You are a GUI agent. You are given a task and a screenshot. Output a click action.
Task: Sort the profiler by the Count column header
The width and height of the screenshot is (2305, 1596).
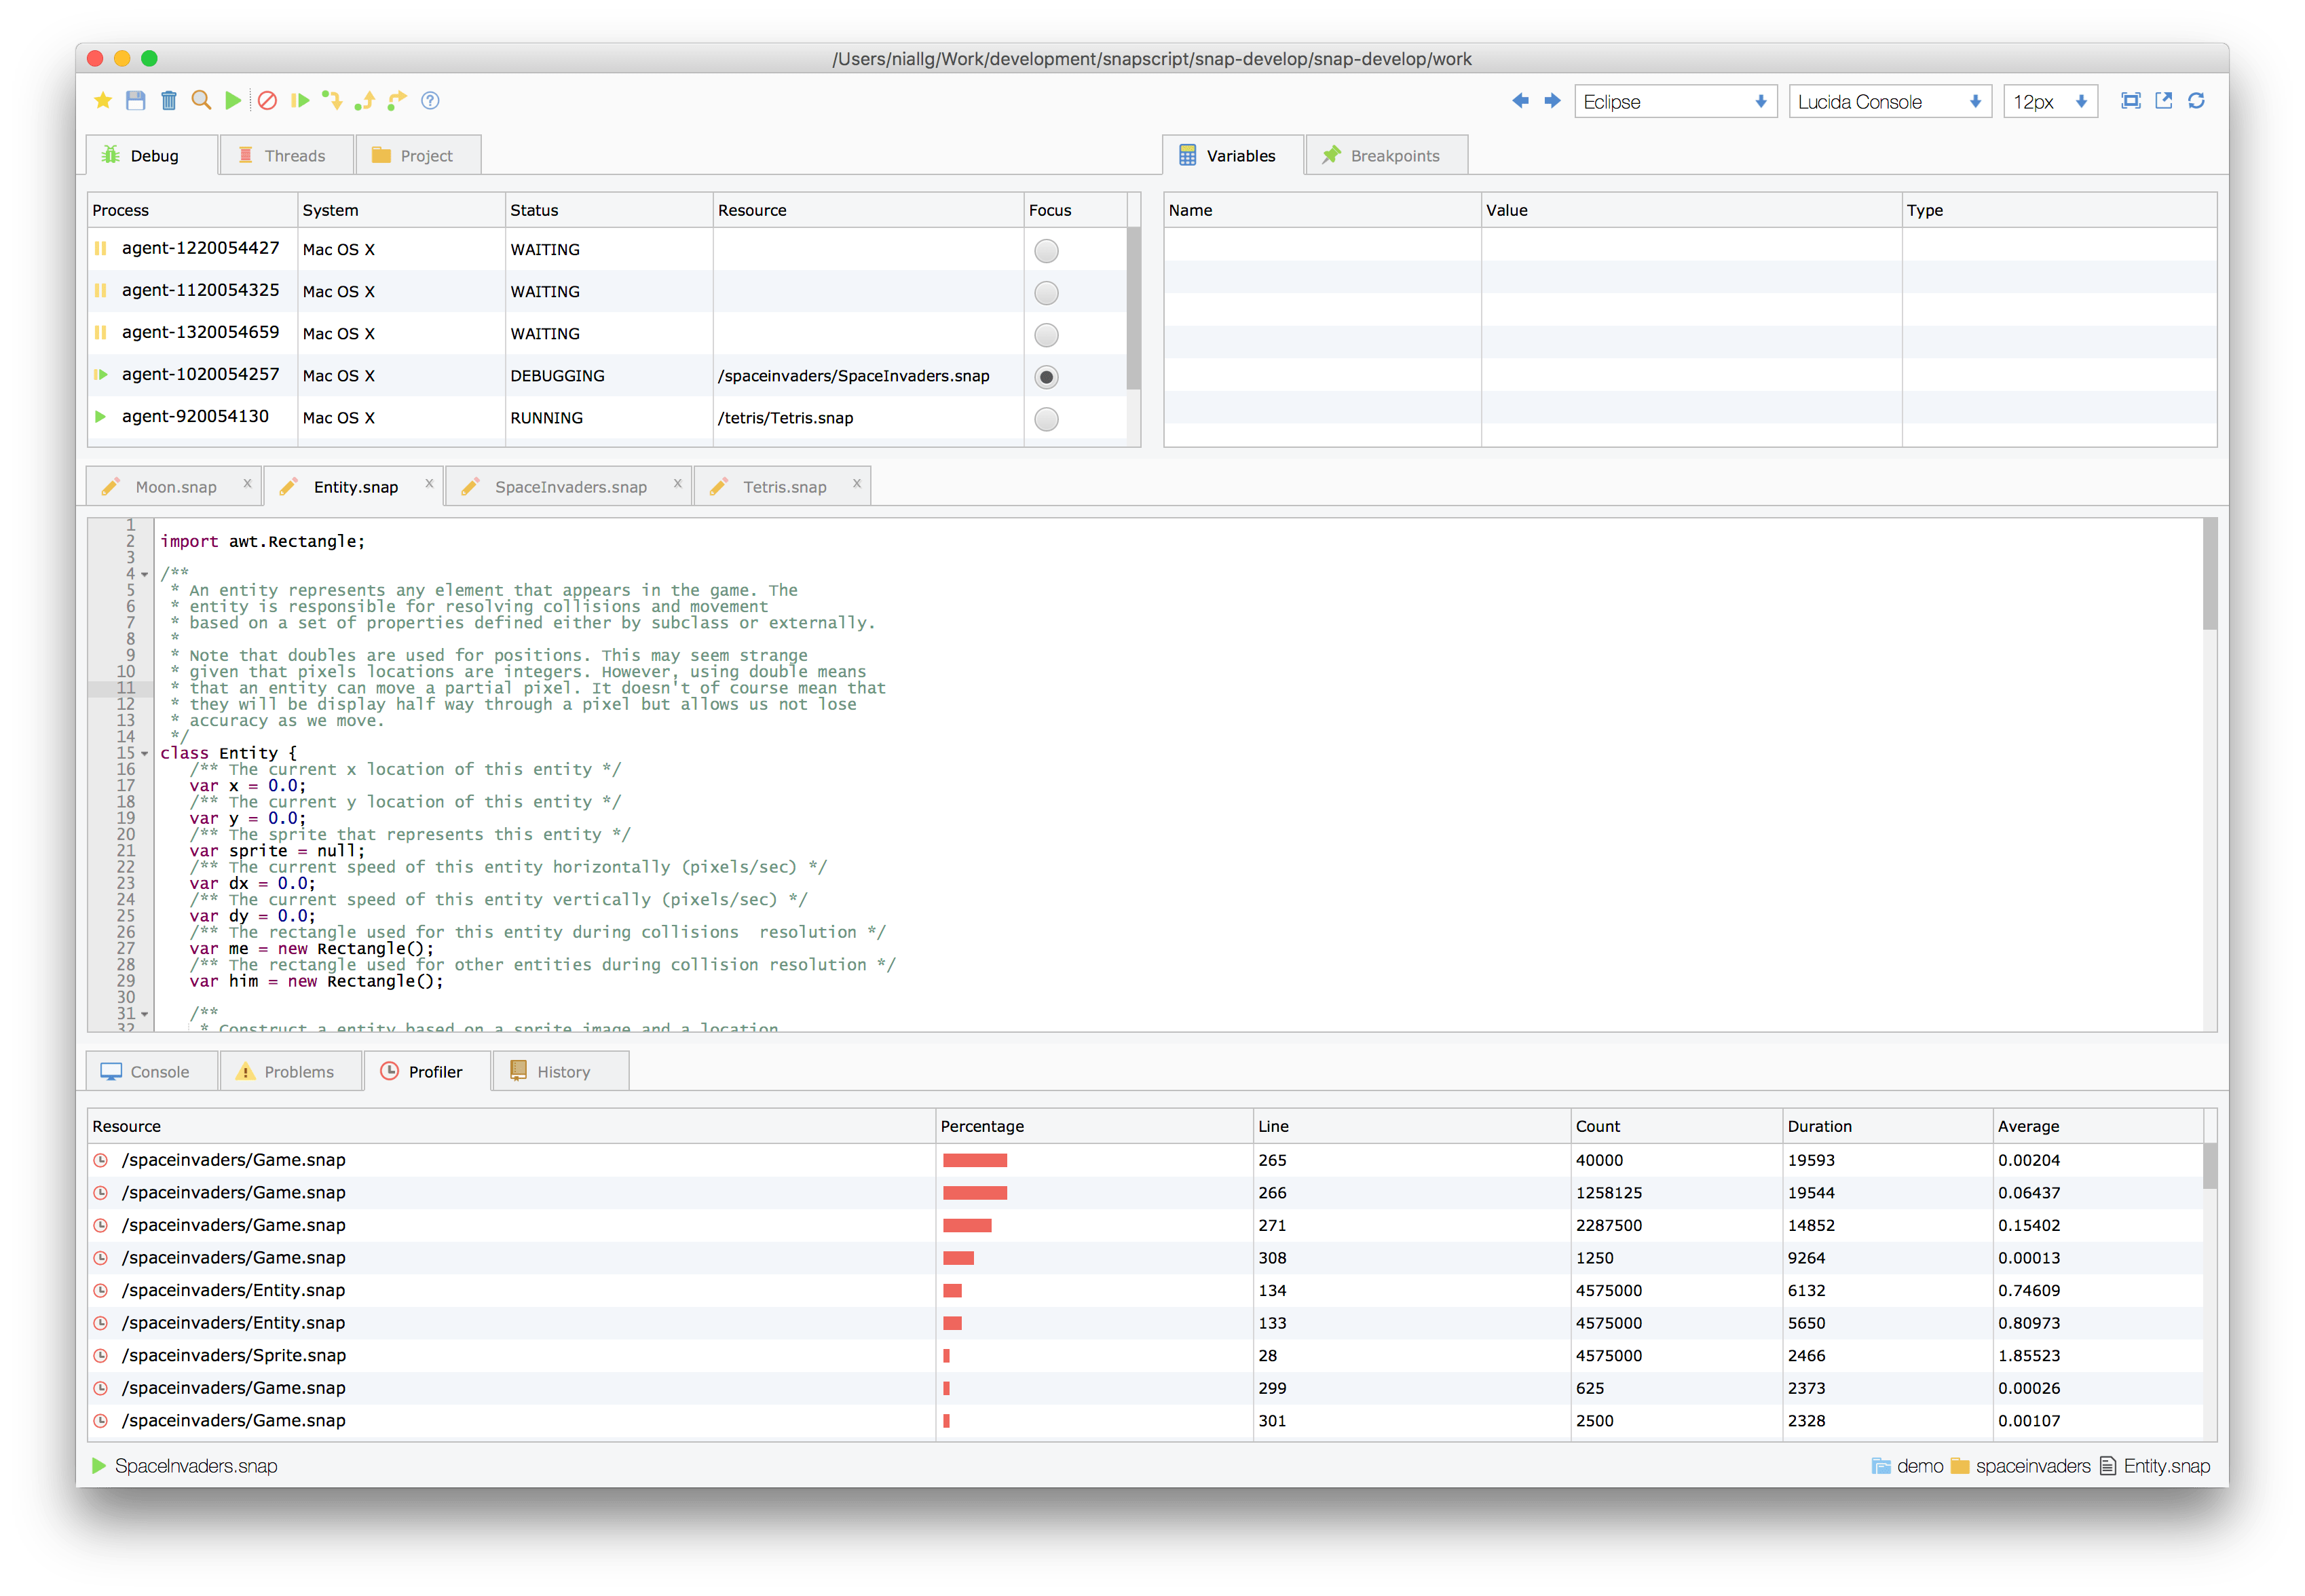(x=1676, y=1126)
